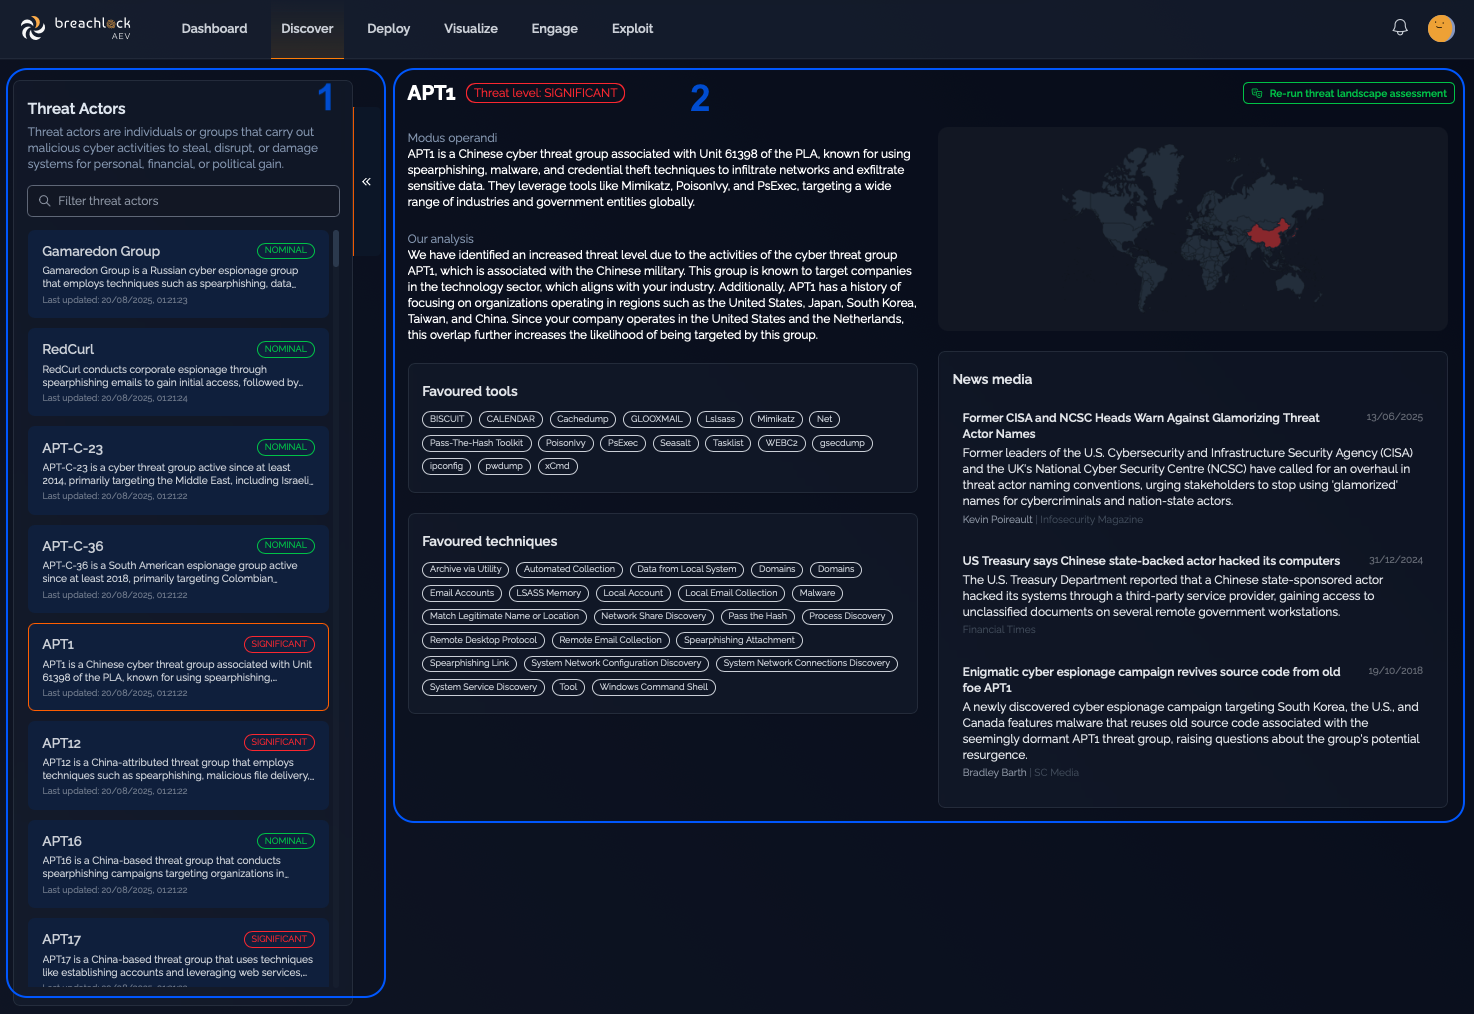This screenshot has height=1014, width=1474.
Task: Click the Breachlock AEV logo
Action: click(x=76, y=28)
